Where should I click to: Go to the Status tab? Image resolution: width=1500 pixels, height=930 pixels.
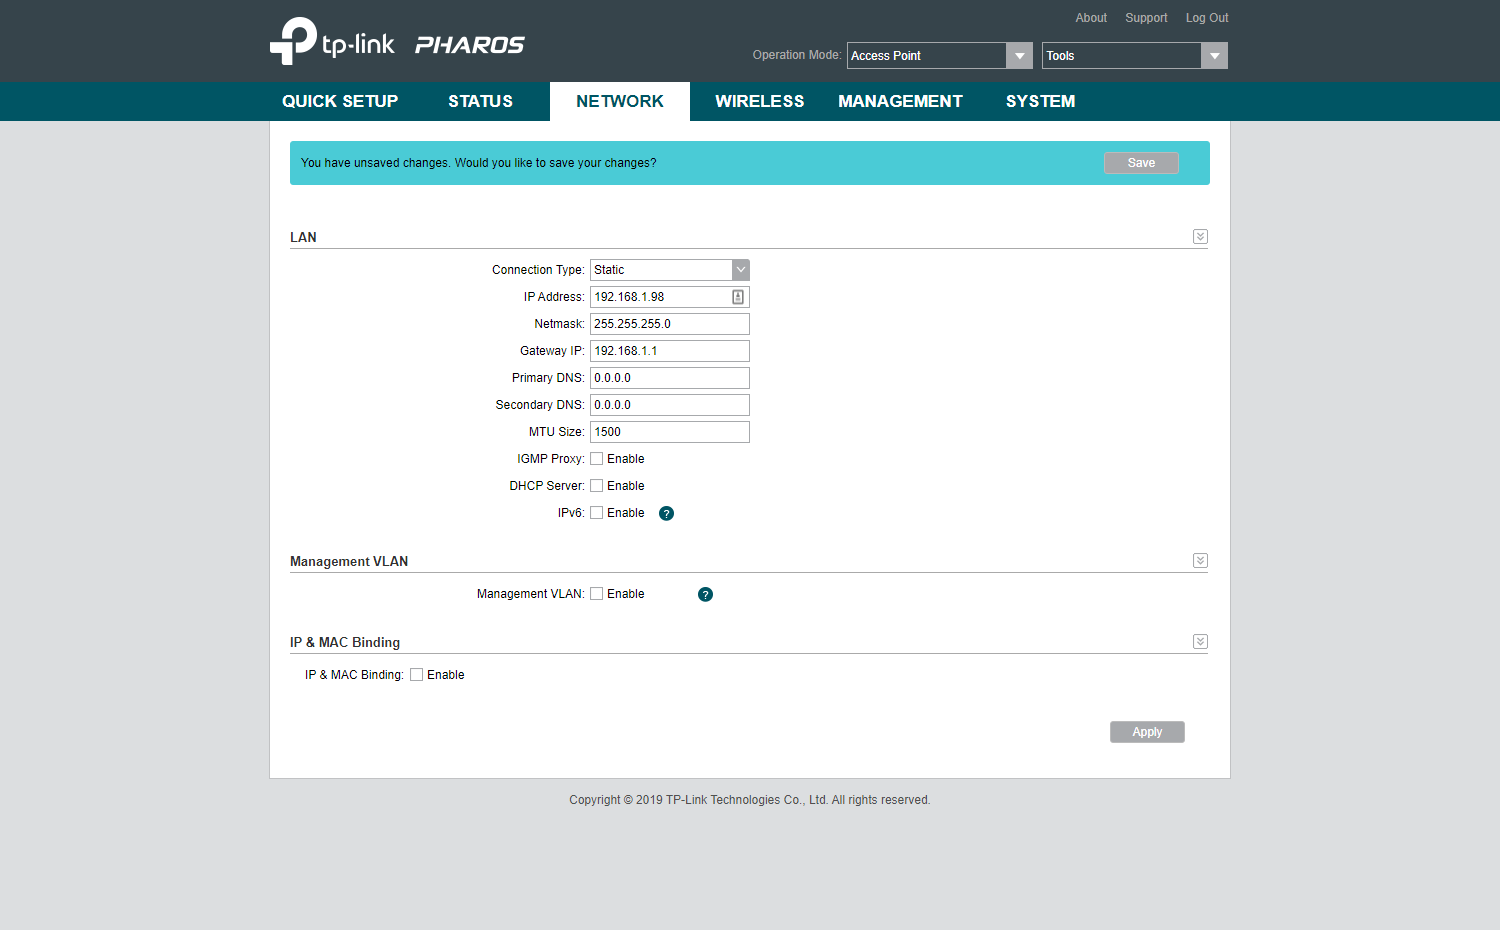coord(480,101)
